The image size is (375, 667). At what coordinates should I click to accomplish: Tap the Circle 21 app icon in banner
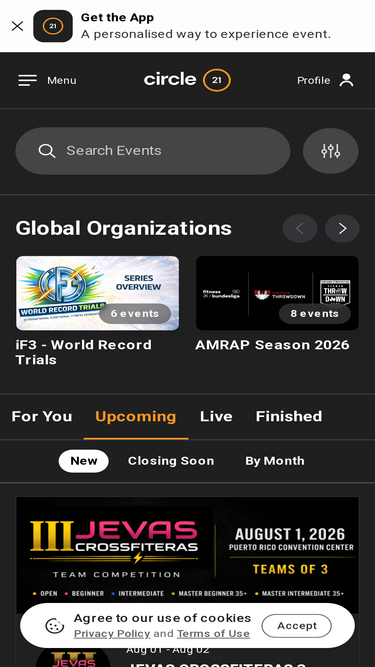53,26
